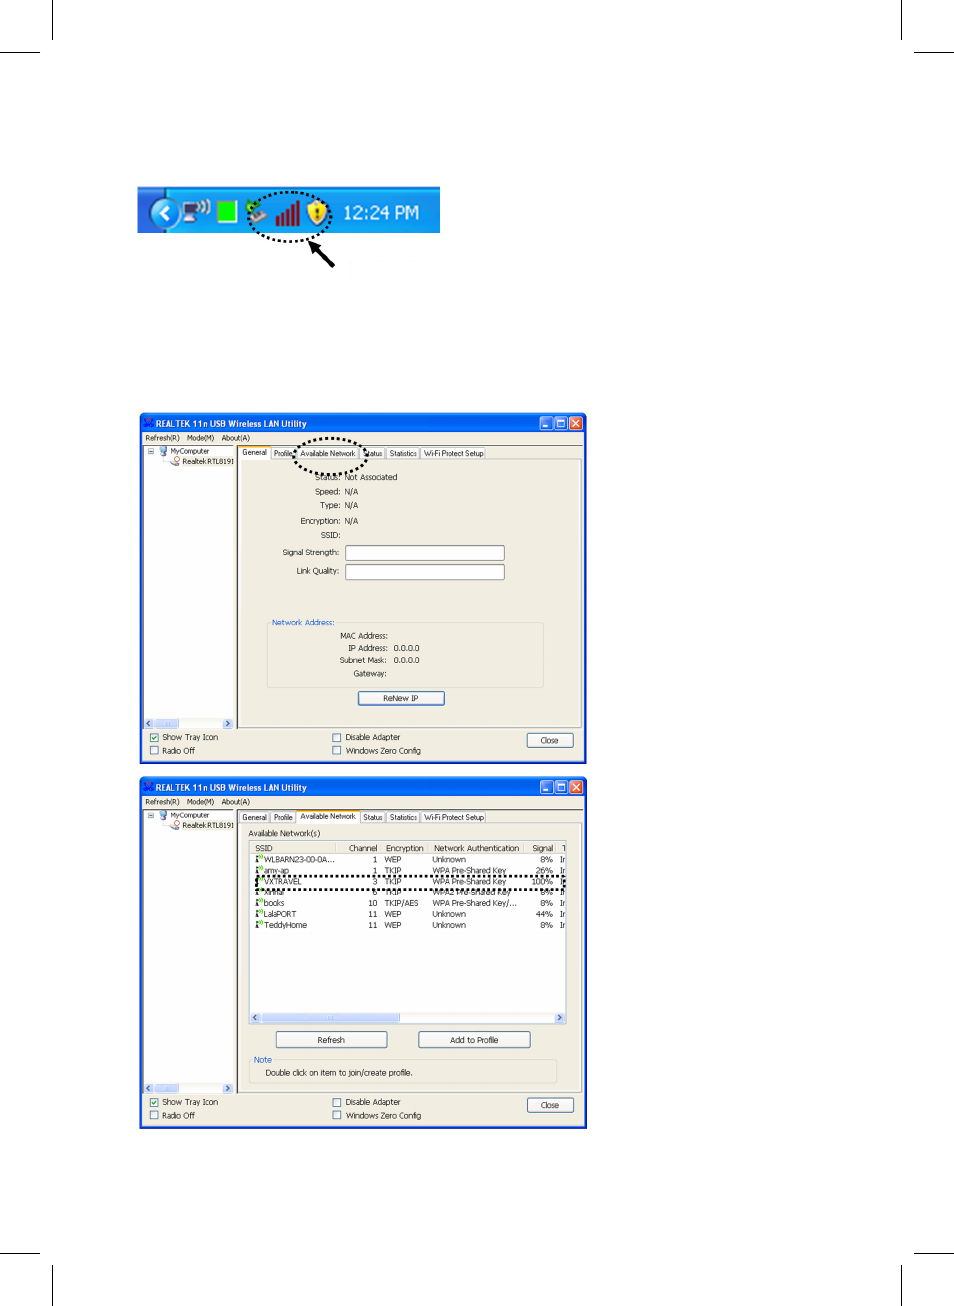This screenshot has width=954, height=1306.
Task: Click right scroll arrow under General window tree
Action: [x=228, y=724]
